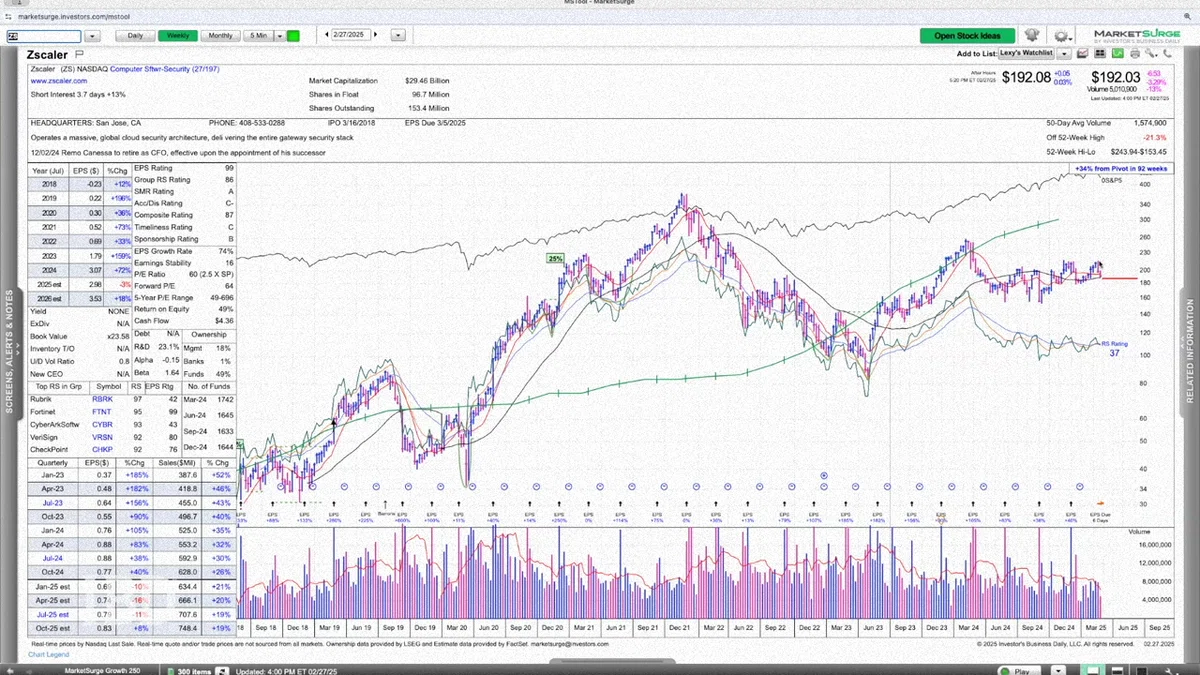Click the chart view icon beside watchlist dropdown
The width and height of the screenshot is (1200, 675).
click(x=1083, y=53)
